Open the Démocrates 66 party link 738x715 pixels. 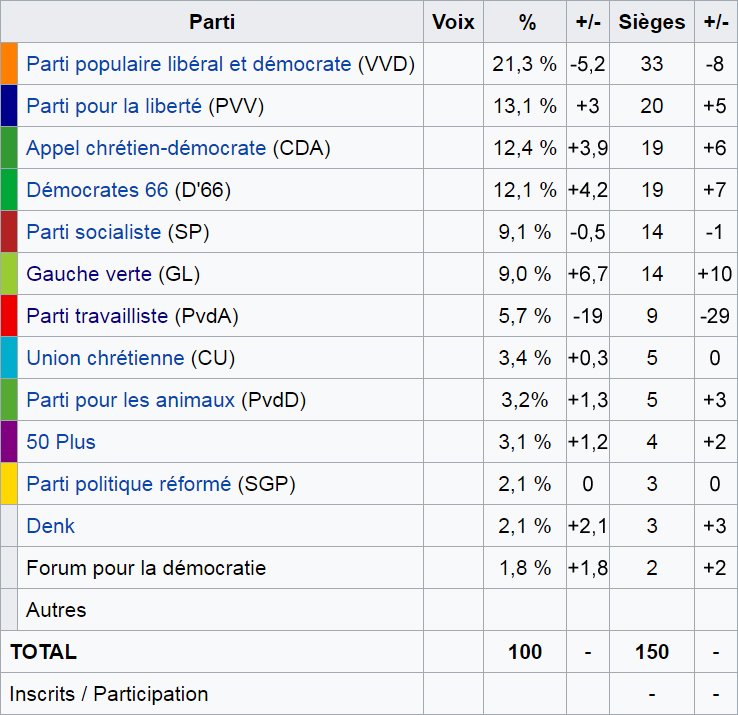97,191
